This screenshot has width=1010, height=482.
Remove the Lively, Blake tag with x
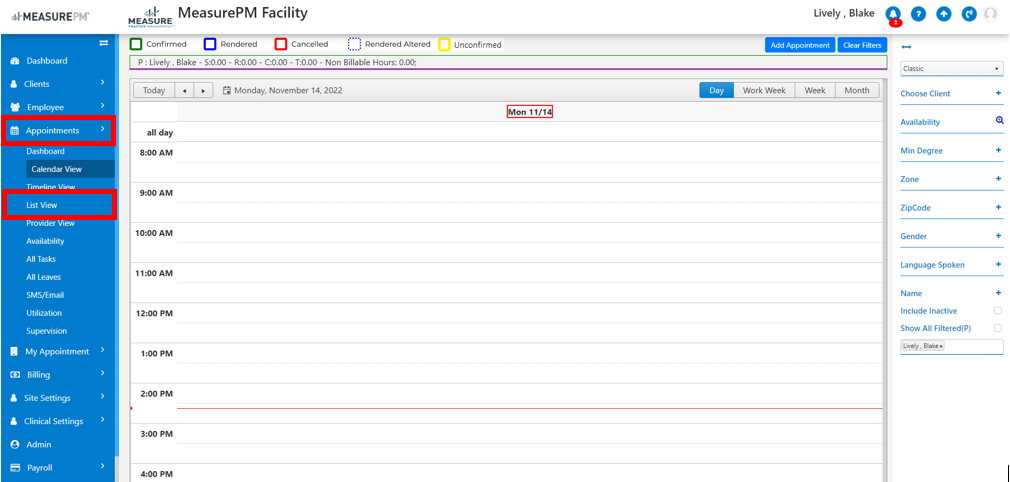(x=941, y=347)
